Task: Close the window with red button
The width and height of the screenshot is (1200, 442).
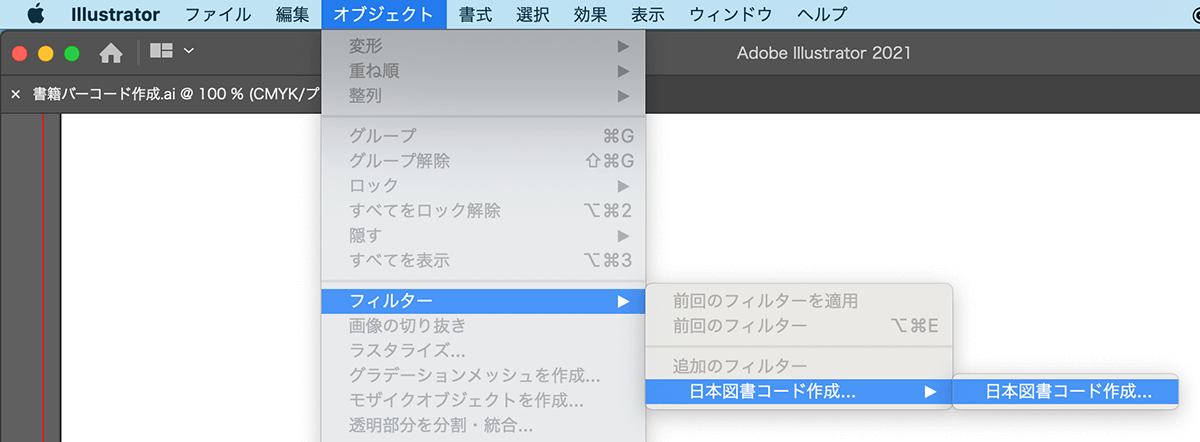Action: click(19, 53)
